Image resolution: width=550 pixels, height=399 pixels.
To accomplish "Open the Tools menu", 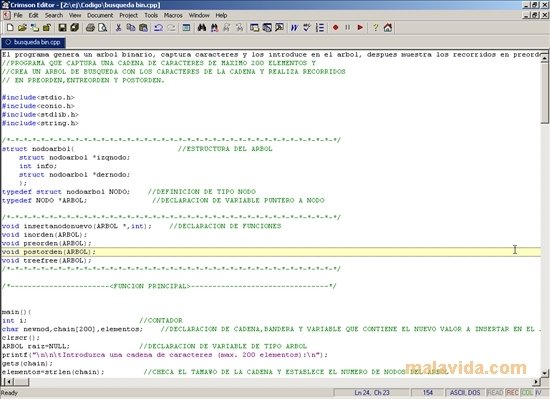I will click(151, 15).
